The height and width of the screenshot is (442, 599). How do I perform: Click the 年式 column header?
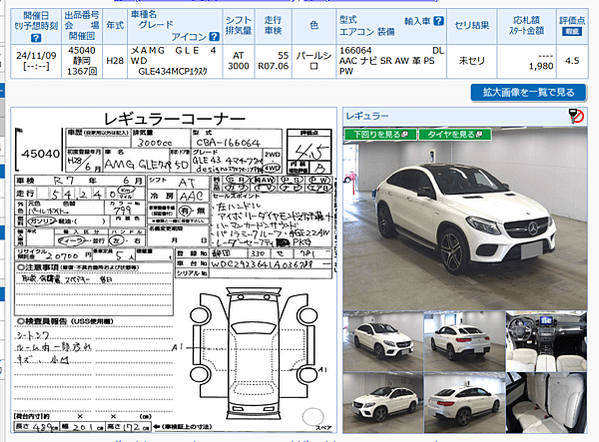pyautogui.click(x=115, y=26)
